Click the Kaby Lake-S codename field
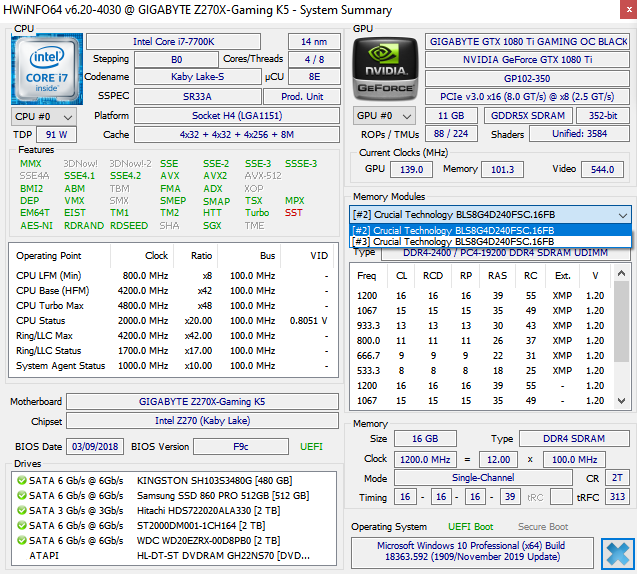The image size is (637, 576). [197, 77]
